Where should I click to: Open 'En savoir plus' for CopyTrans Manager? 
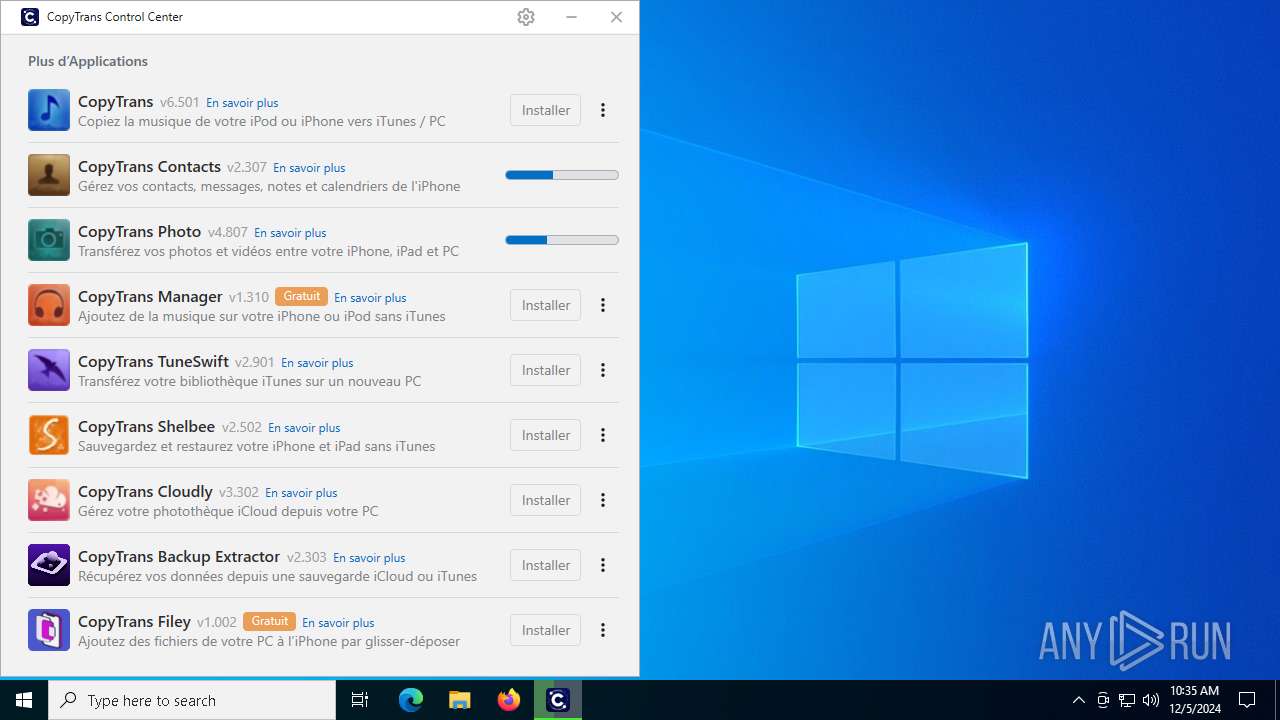[x=370, y=298]
